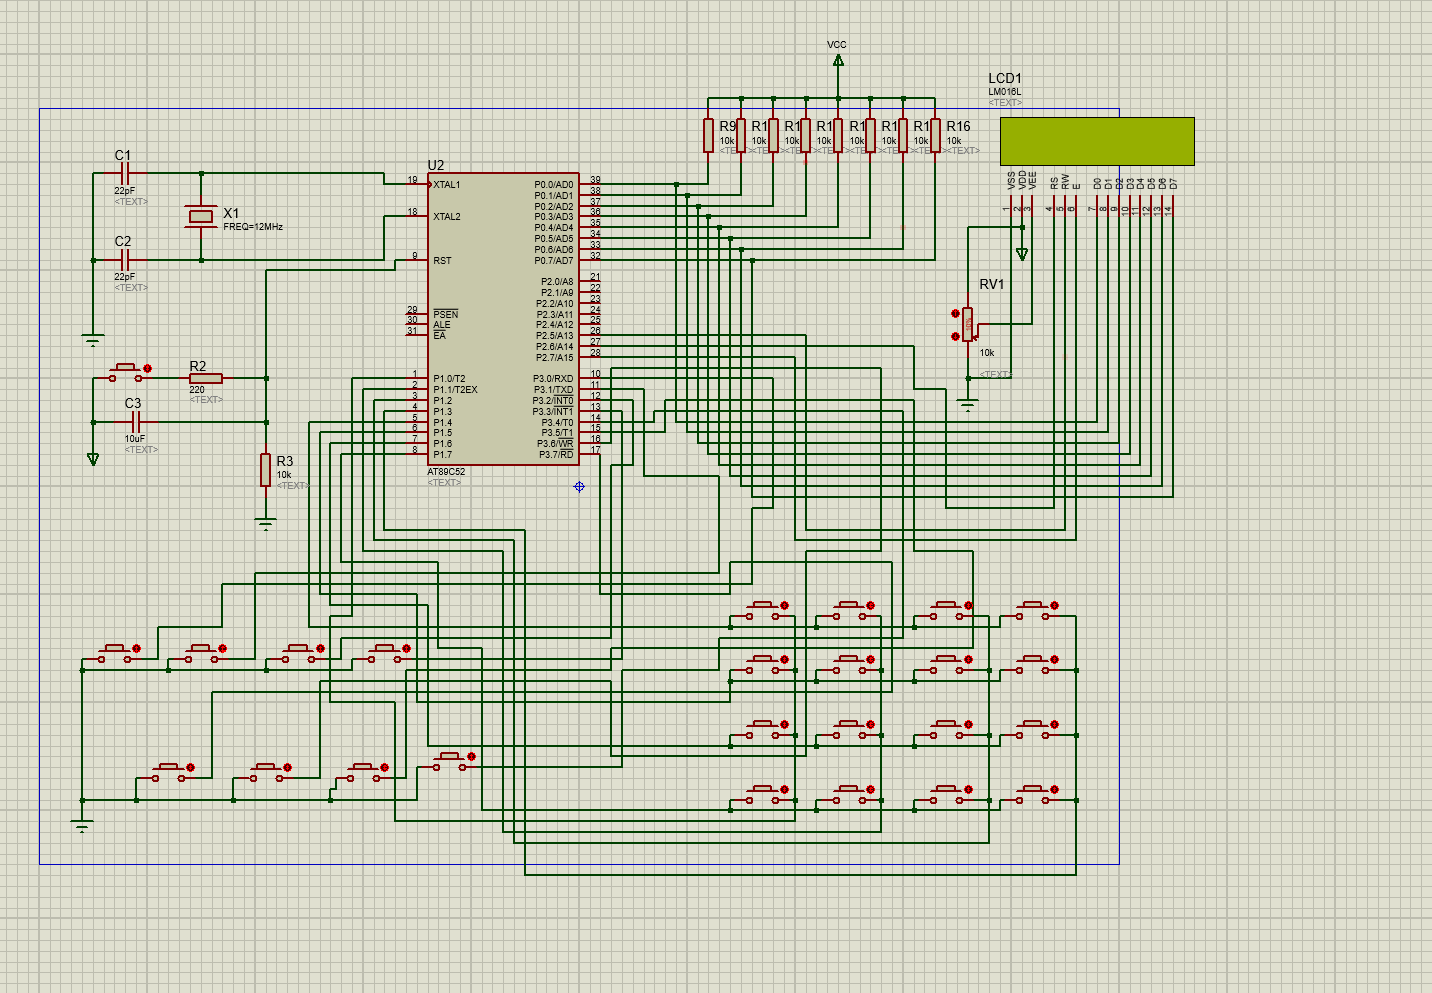Click the XTAL1 pin label
Viewport: 1432px width, 993px height.
[x=447, y=184]
